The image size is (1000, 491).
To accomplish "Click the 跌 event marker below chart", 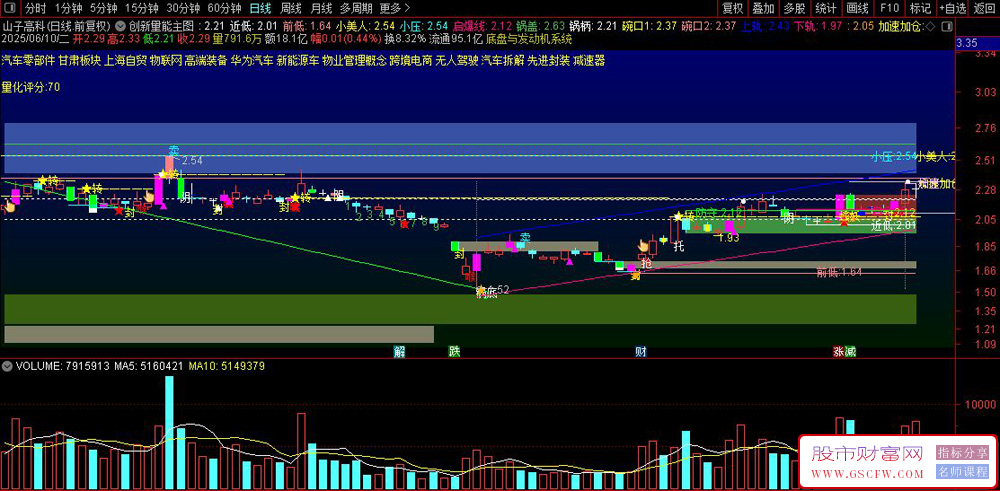I will point(454,351).
